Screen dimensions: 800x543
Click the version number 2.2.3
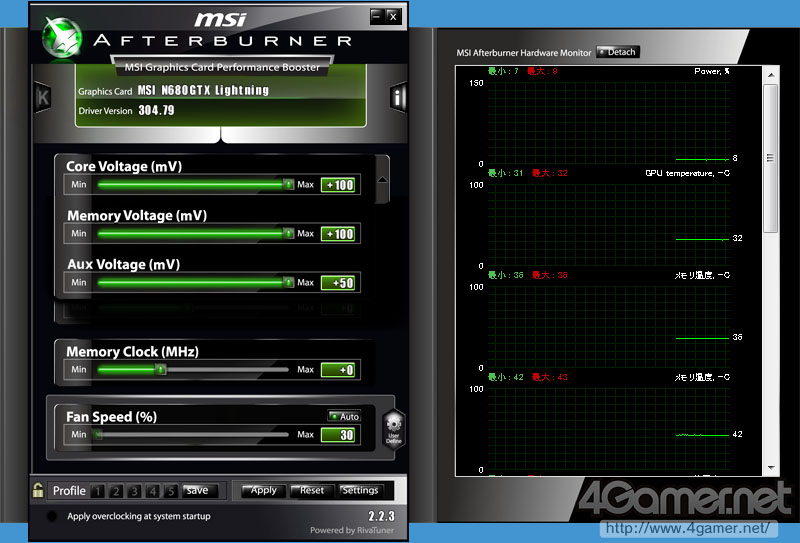381,515
